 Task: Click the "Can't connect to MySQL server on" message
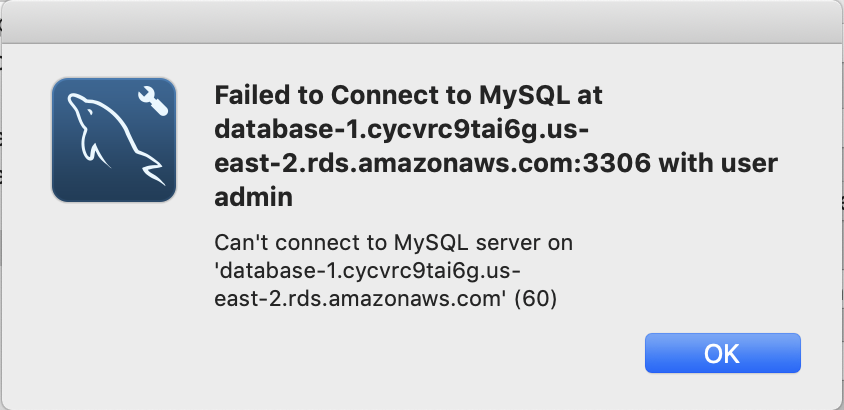point(393,243)
